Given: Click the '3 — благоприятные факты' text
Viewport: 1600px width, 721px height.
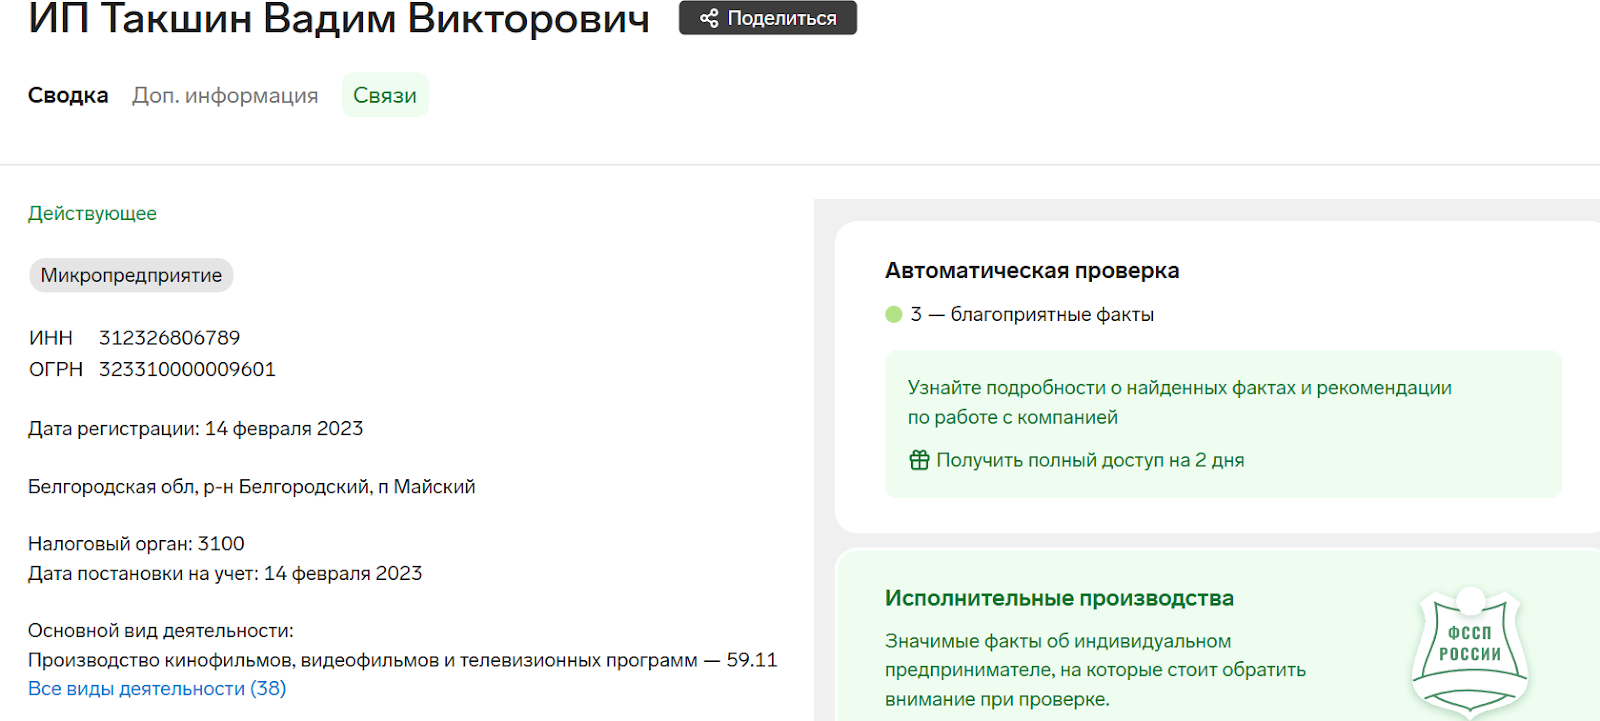Looking at the screenshot, I should click(x=1032, y=315).
